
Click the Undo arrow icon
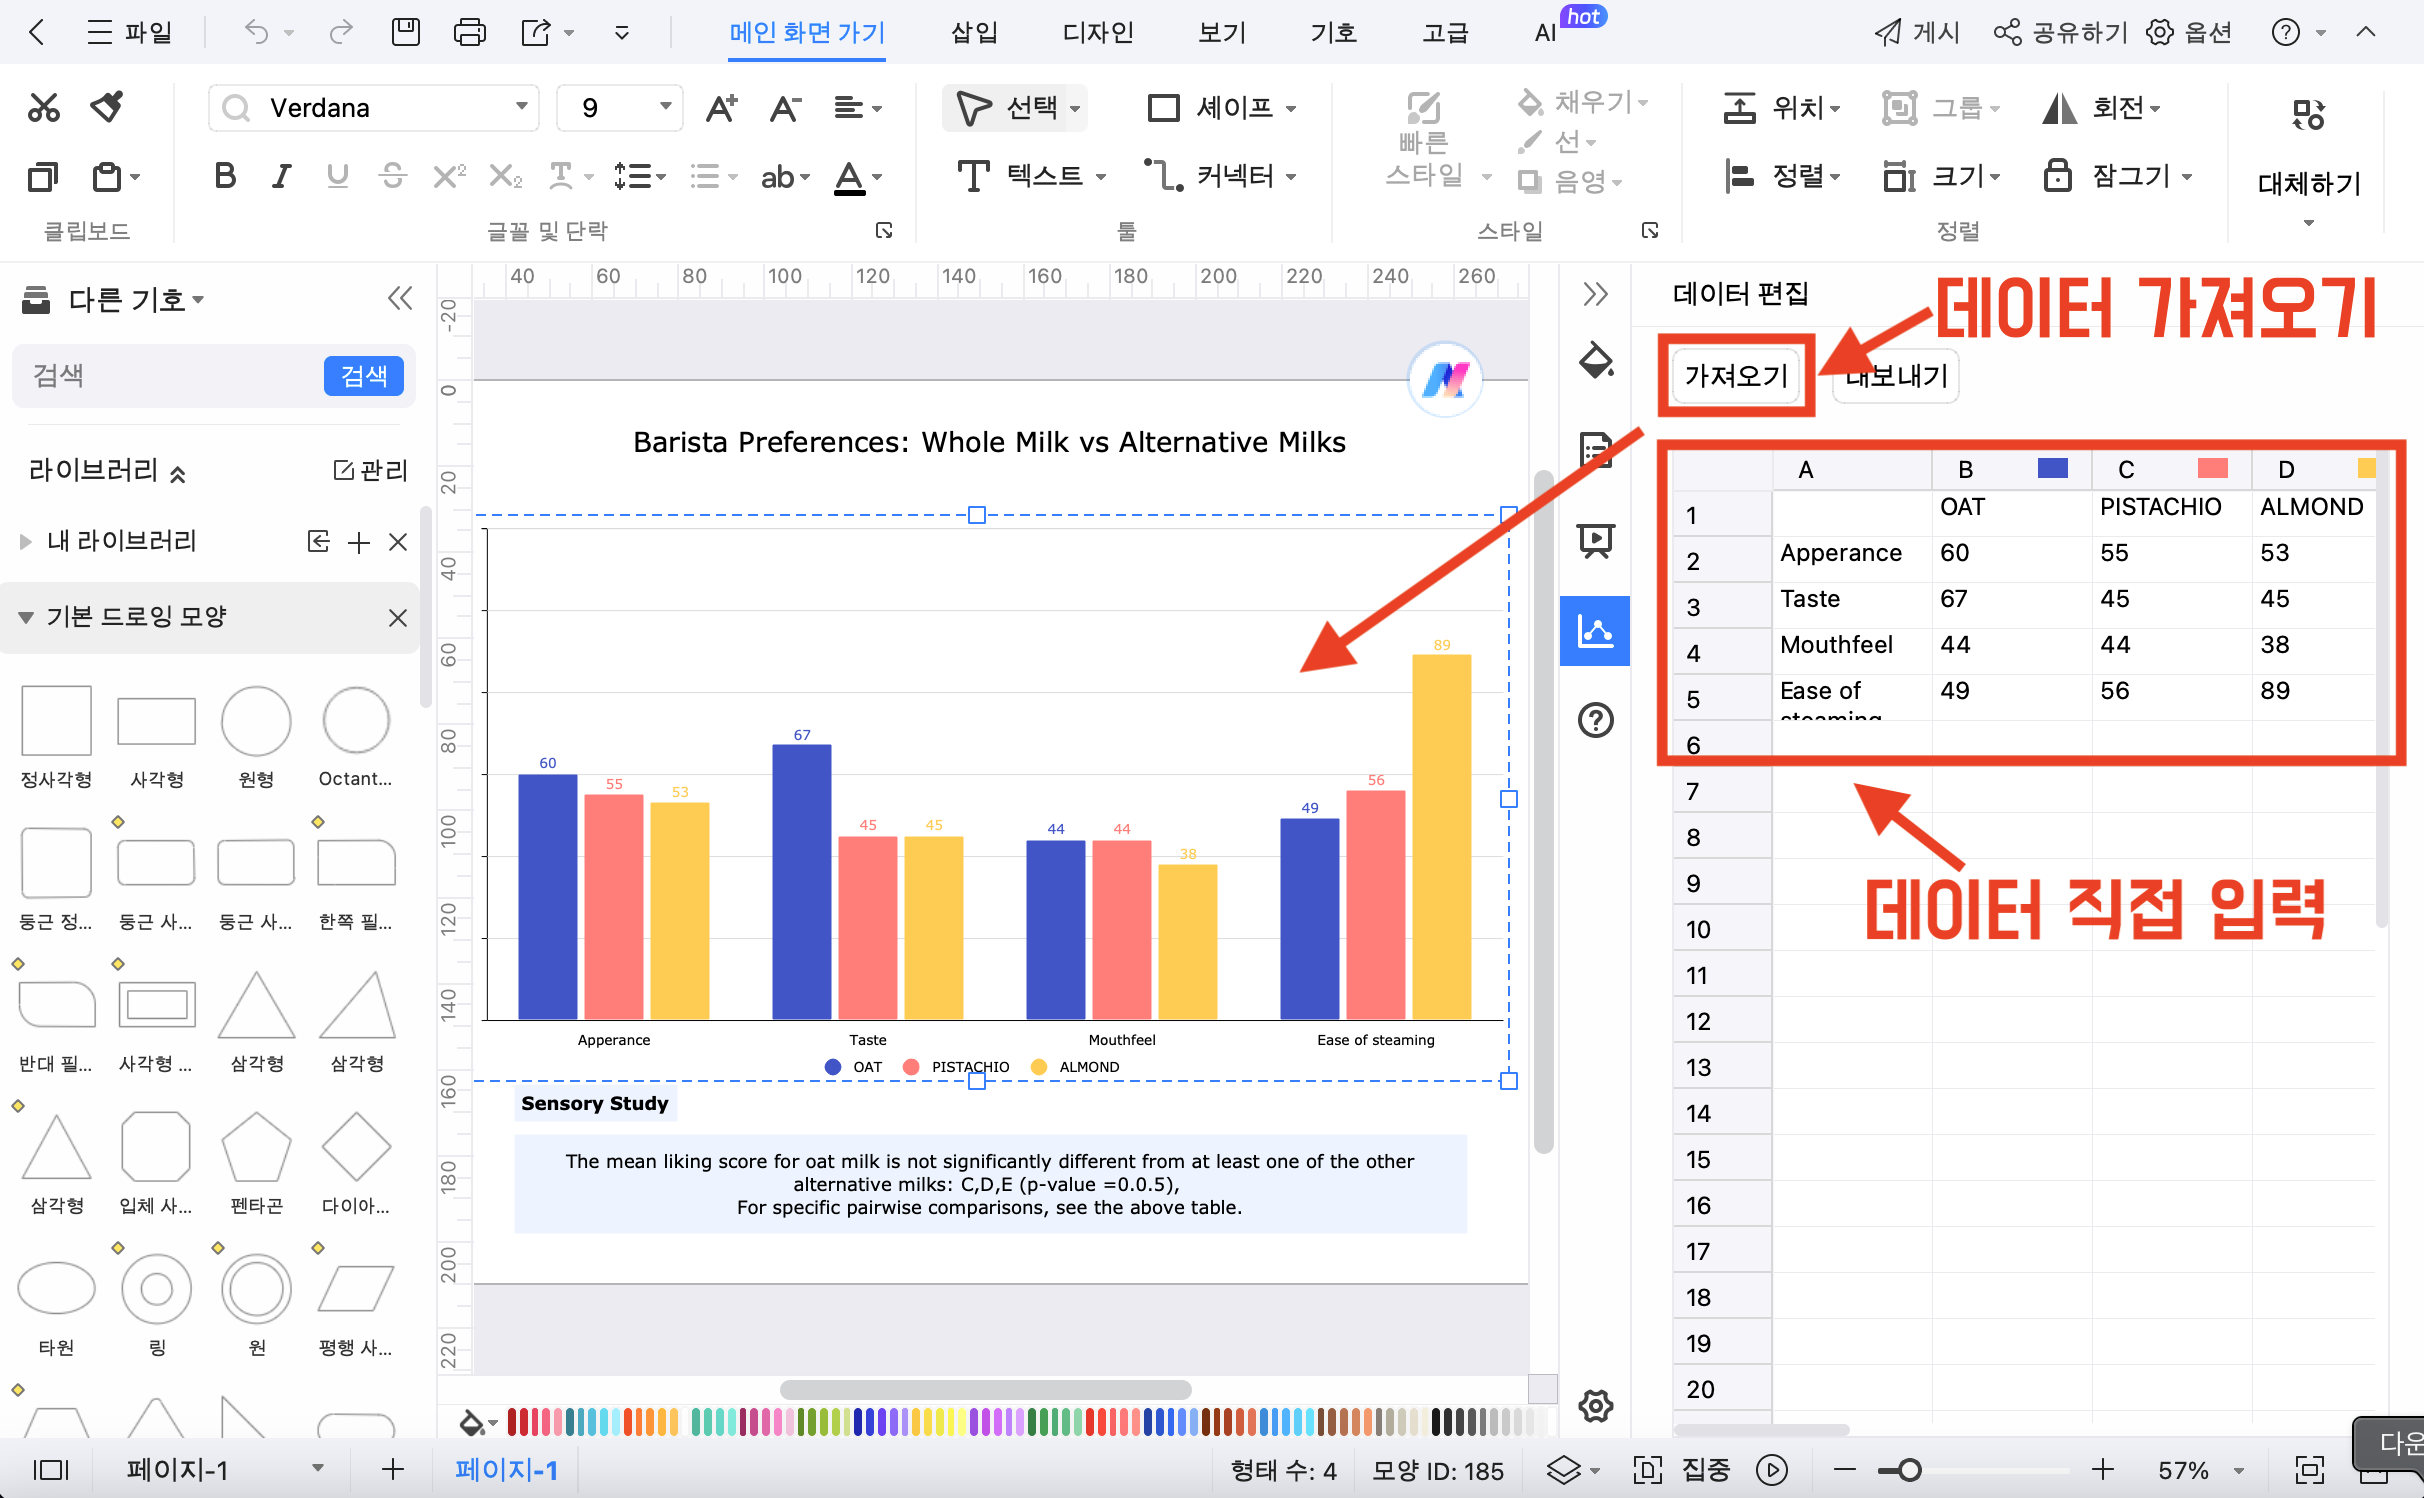coord(257,32)
